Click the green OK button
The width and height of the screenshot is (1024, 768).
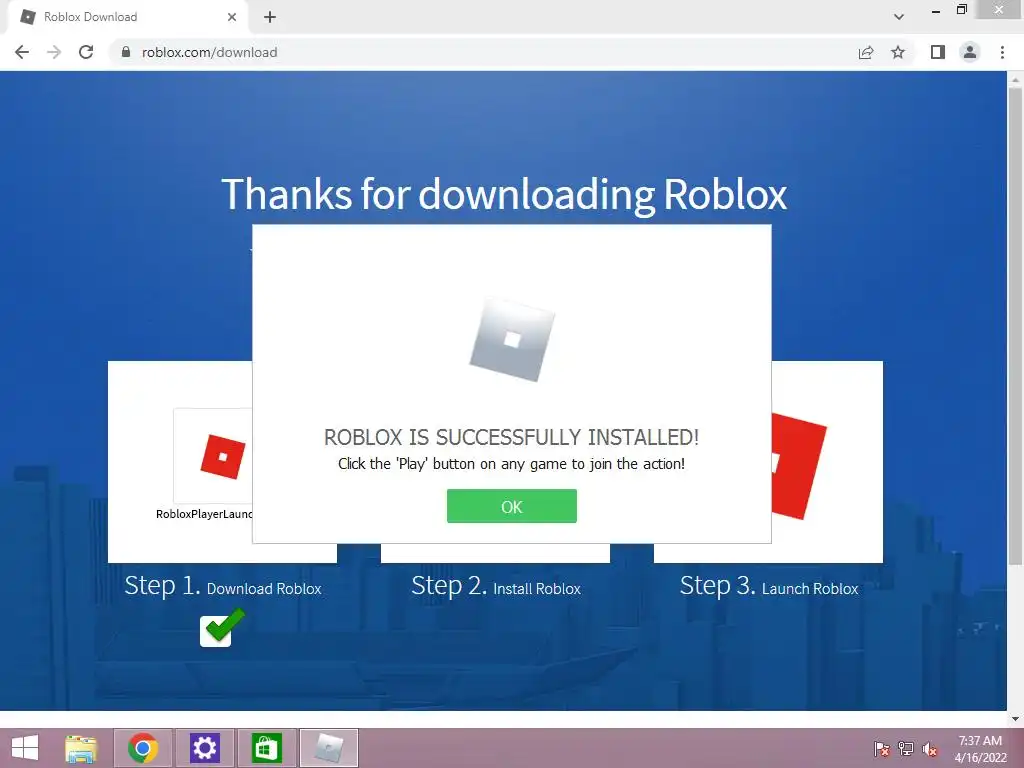(511, 506)
